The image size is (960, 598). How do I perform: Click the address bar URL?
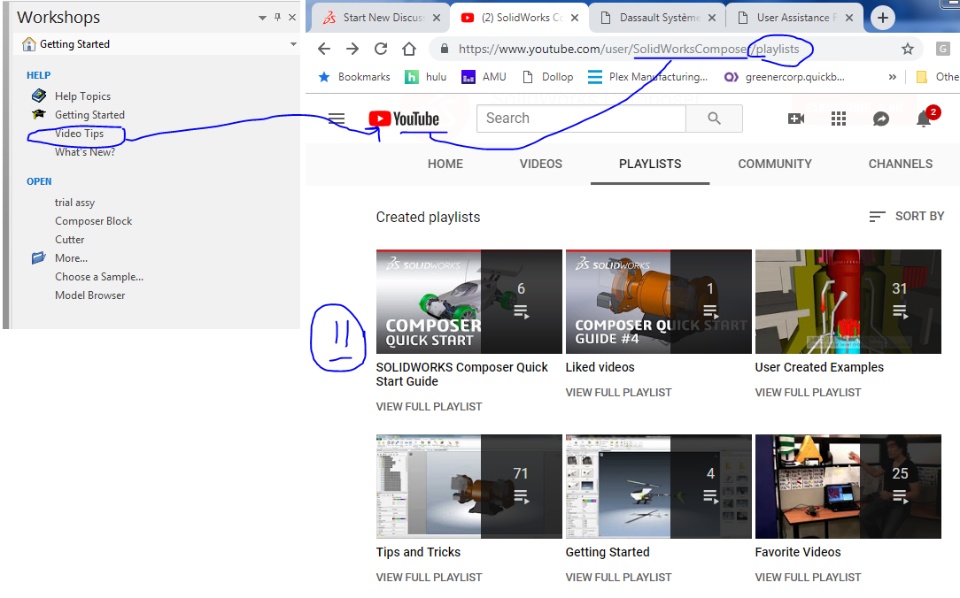pos(628,49)
